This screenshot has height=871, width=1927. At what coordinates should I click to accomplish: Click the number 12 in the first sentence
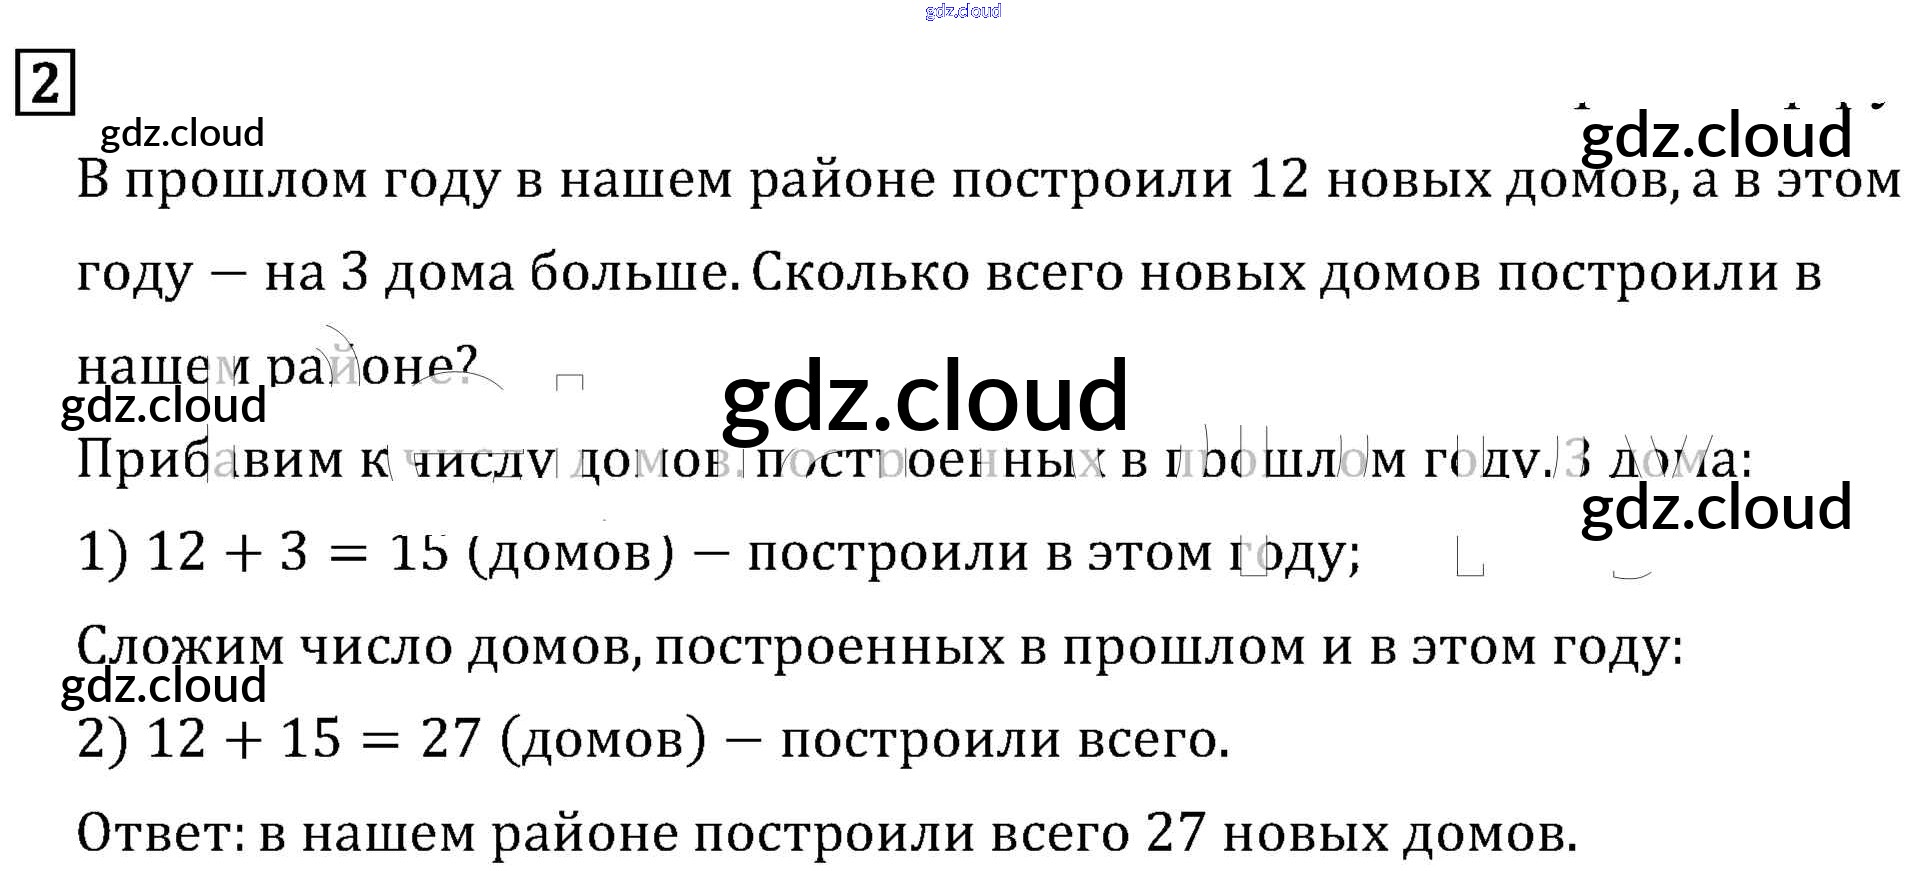click(1279, 180)
